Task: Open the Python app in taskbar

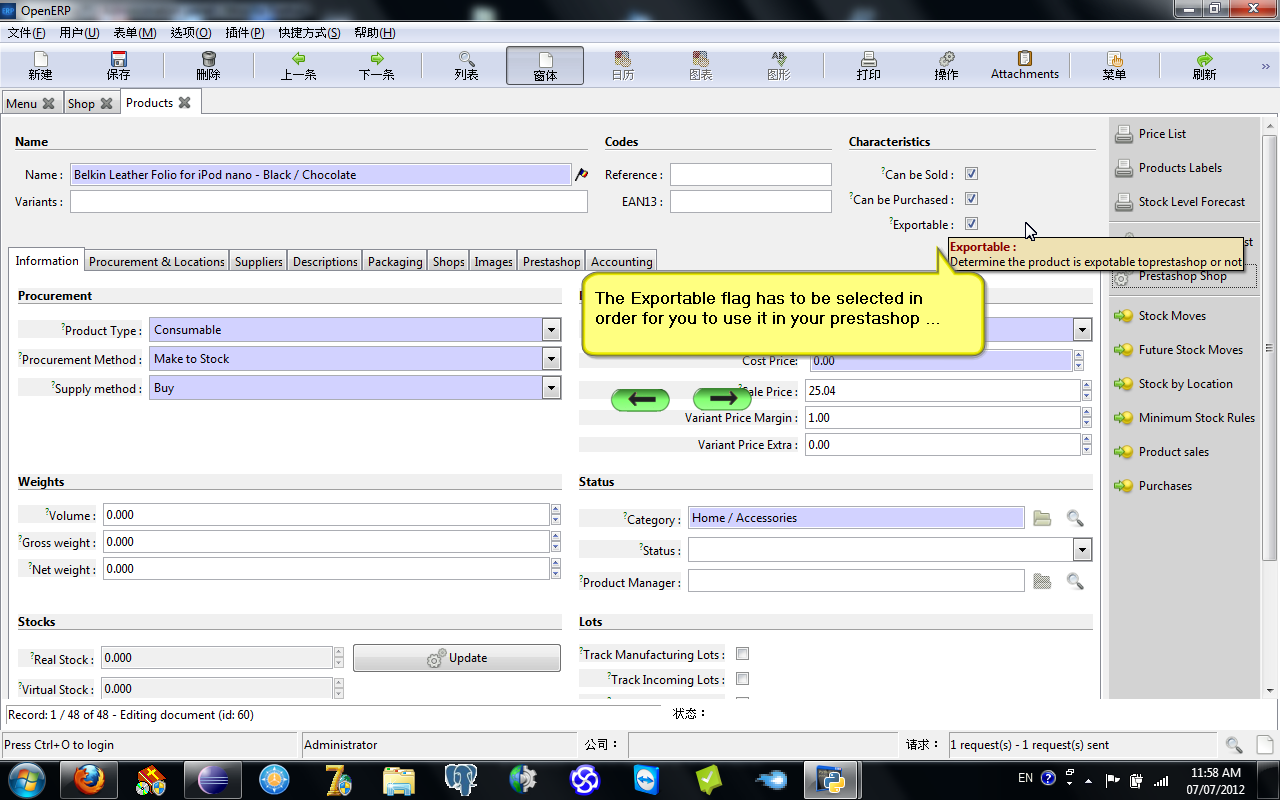Action: (x=832, y=779)
